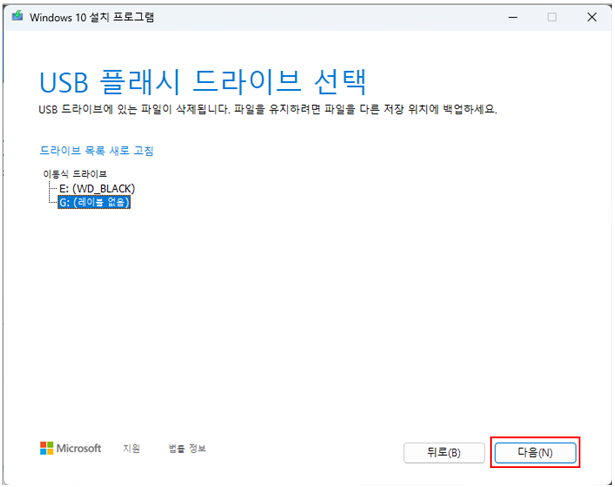Close the Windows 10 설치 프로그램 window
615x487 pixels.
pos(592,17)
